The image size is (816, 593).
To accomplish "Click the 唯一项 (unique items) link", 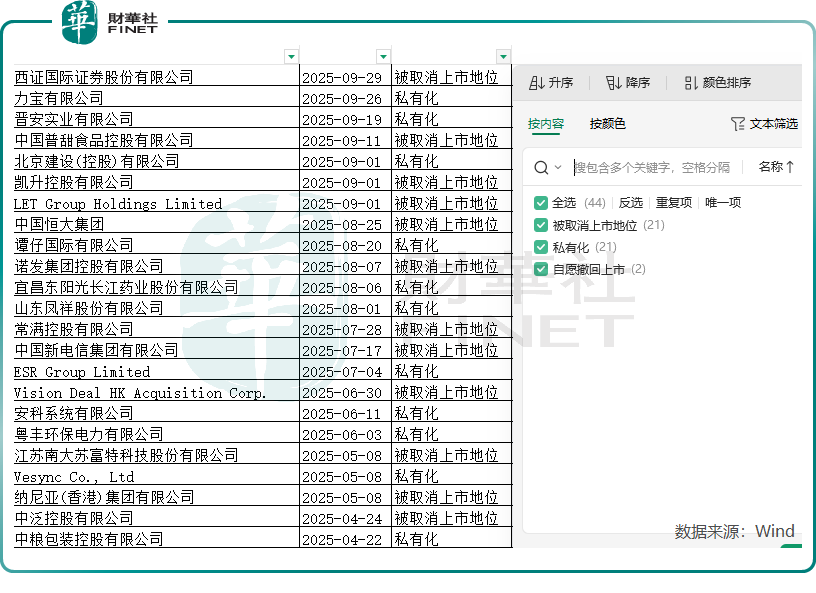I will click(722, 203).
